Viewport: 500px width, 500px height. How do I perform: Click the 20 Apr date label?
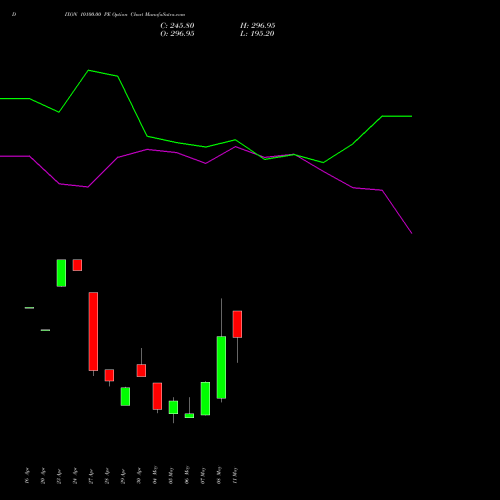point(43,476)
